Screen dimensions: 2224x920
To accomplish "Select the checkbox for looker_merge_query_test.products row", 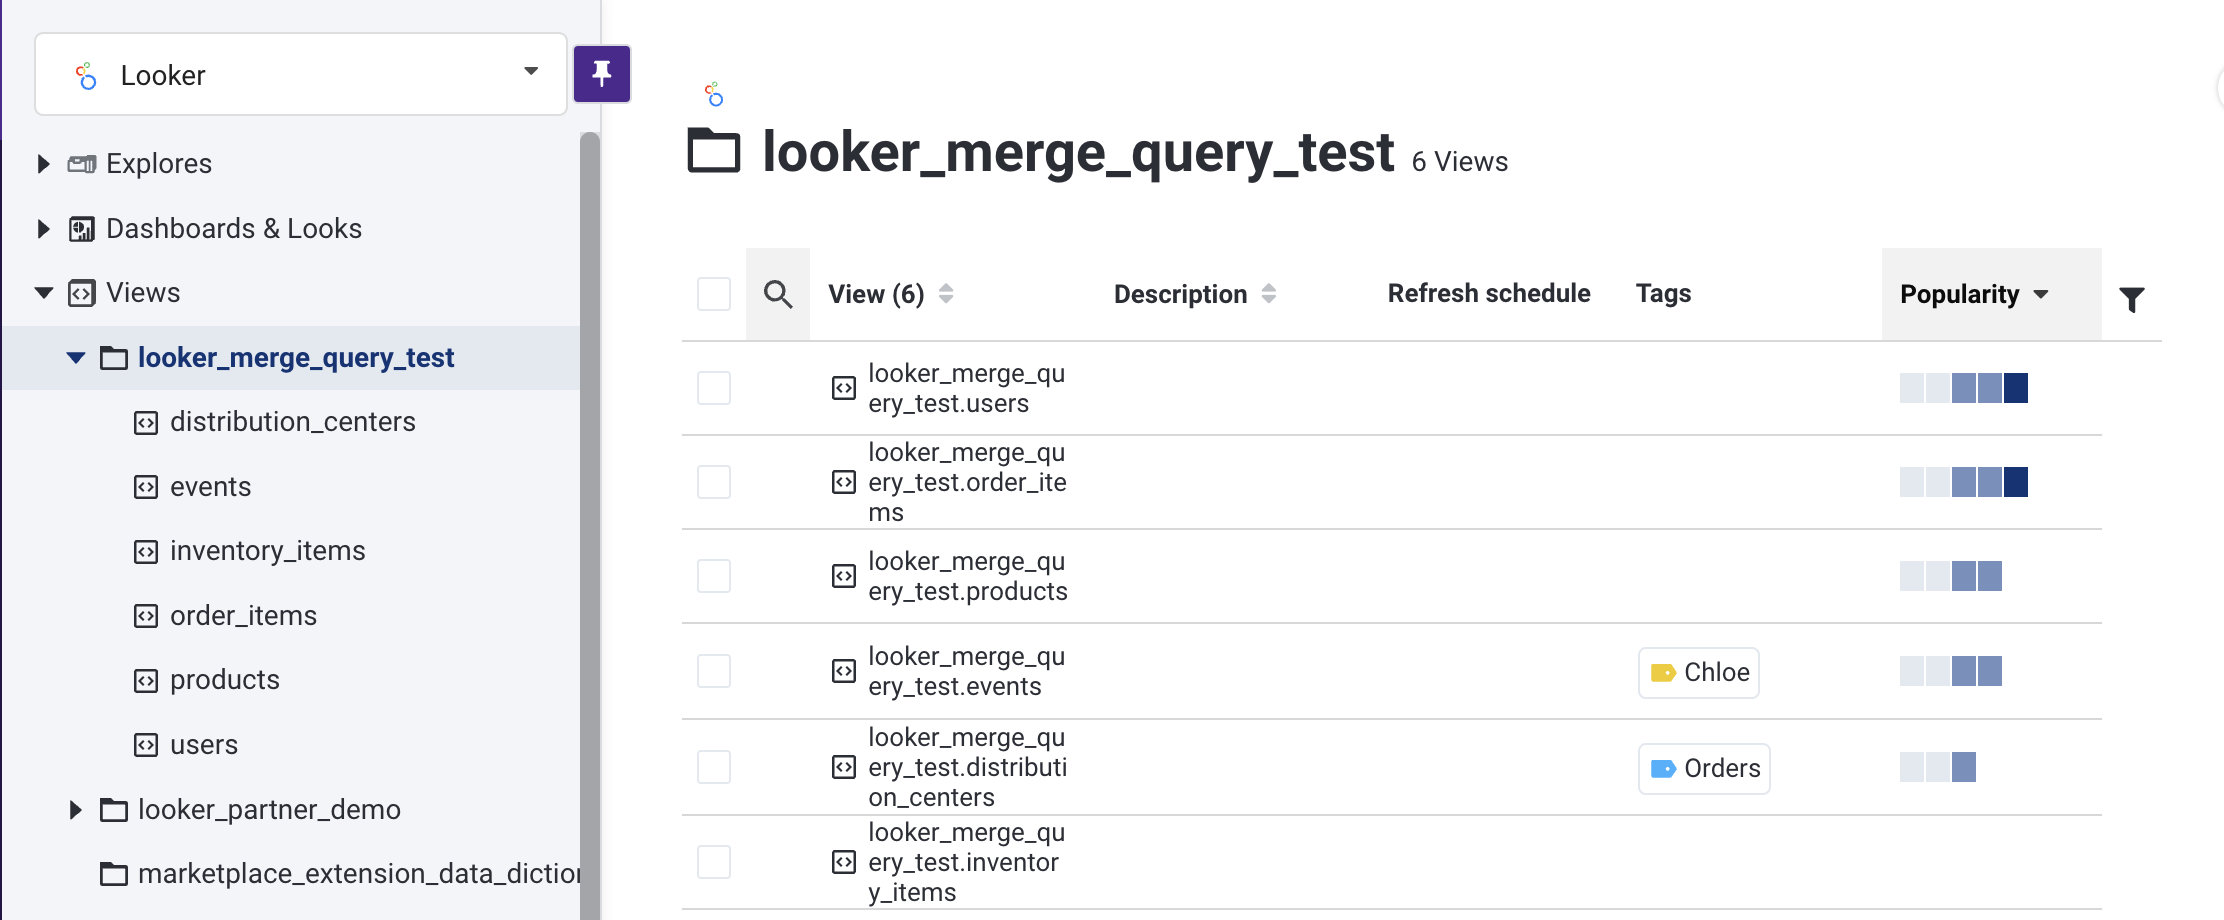I will [x=714, y=576].
